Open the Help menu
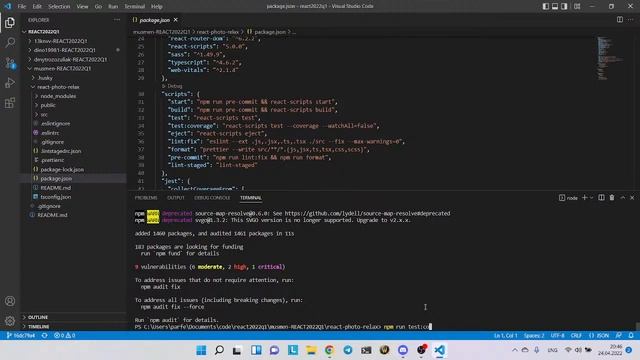640x360 pixels. click(x=157, y=6)
